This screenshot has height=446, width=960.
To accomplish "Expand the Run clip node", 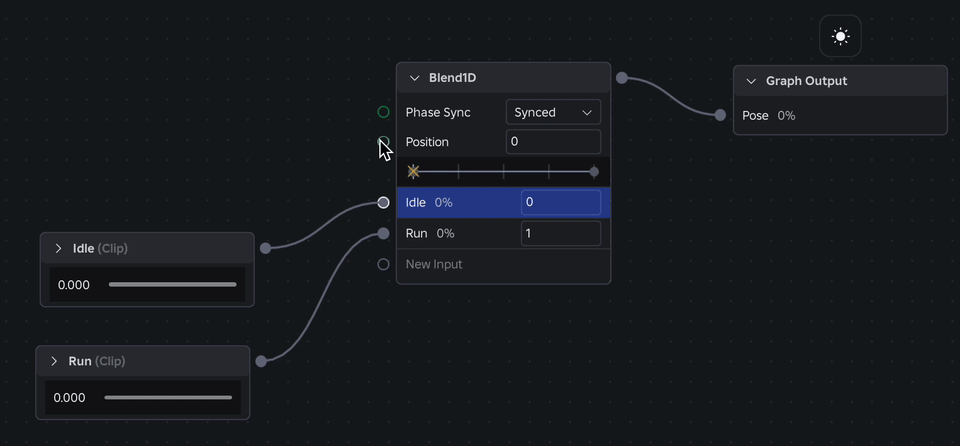I will point(54,361).
